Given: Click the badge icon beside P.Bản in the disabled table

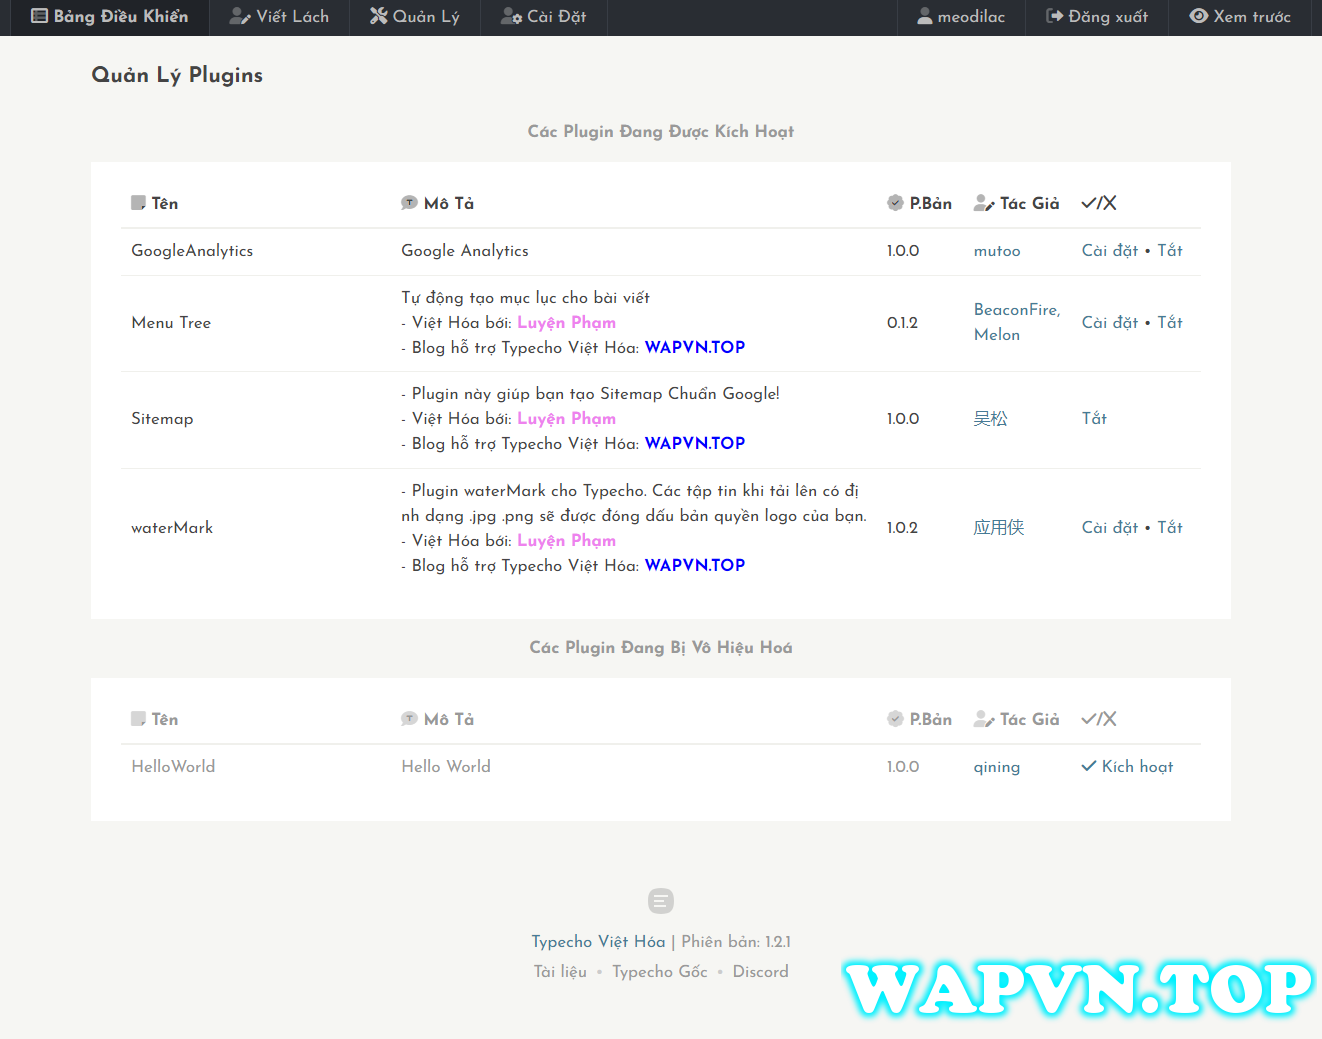Looking at the screenshot, I should [x=895, y=719].
